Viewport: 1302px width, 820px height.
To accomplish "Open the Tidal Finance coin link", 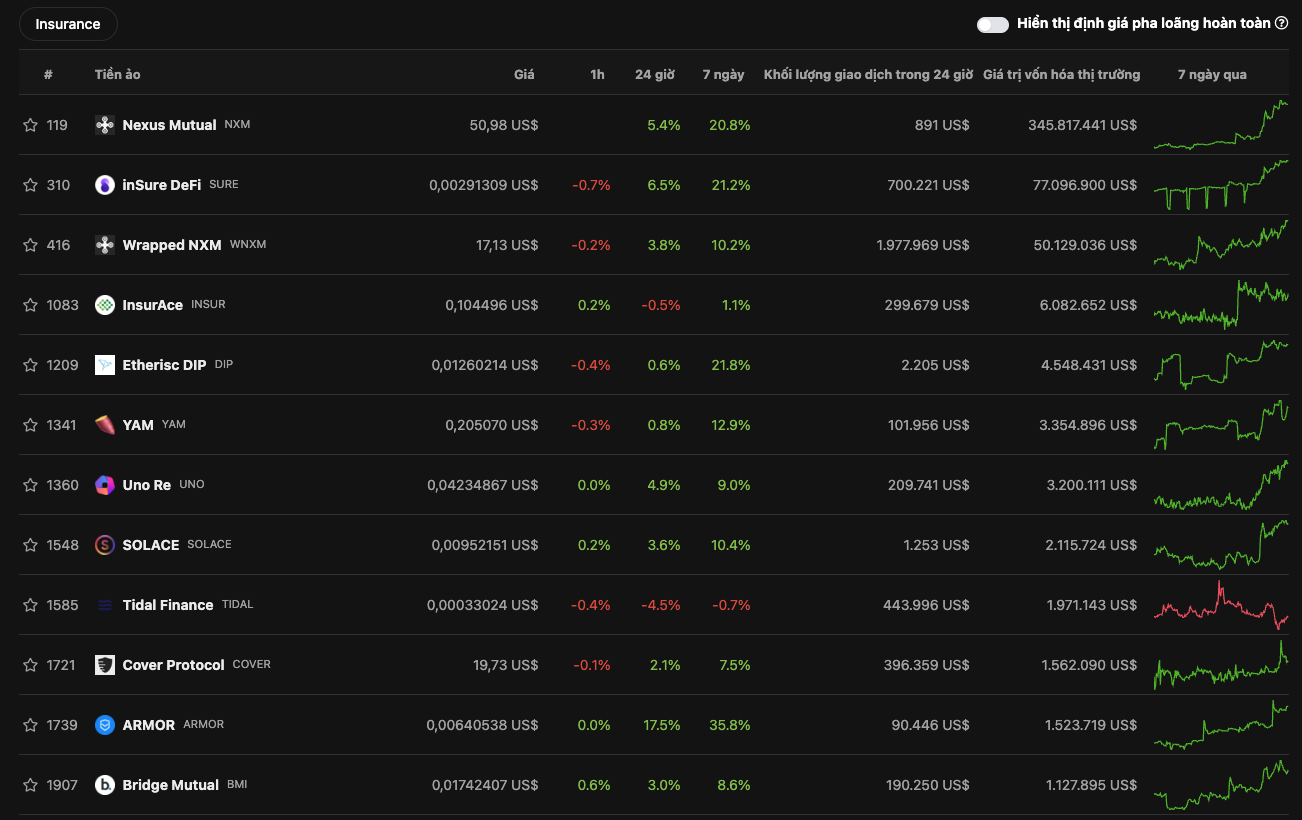I will point(168,605).
